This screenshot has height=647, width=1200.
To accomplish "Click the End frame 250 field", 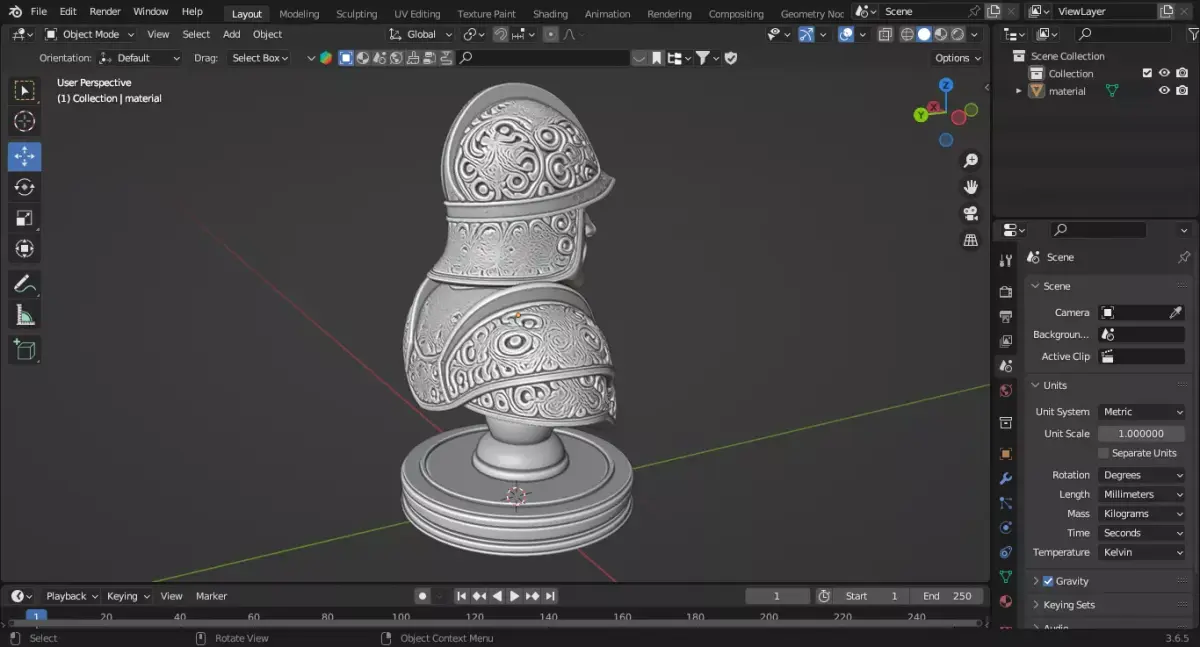I will coord(948,596).
